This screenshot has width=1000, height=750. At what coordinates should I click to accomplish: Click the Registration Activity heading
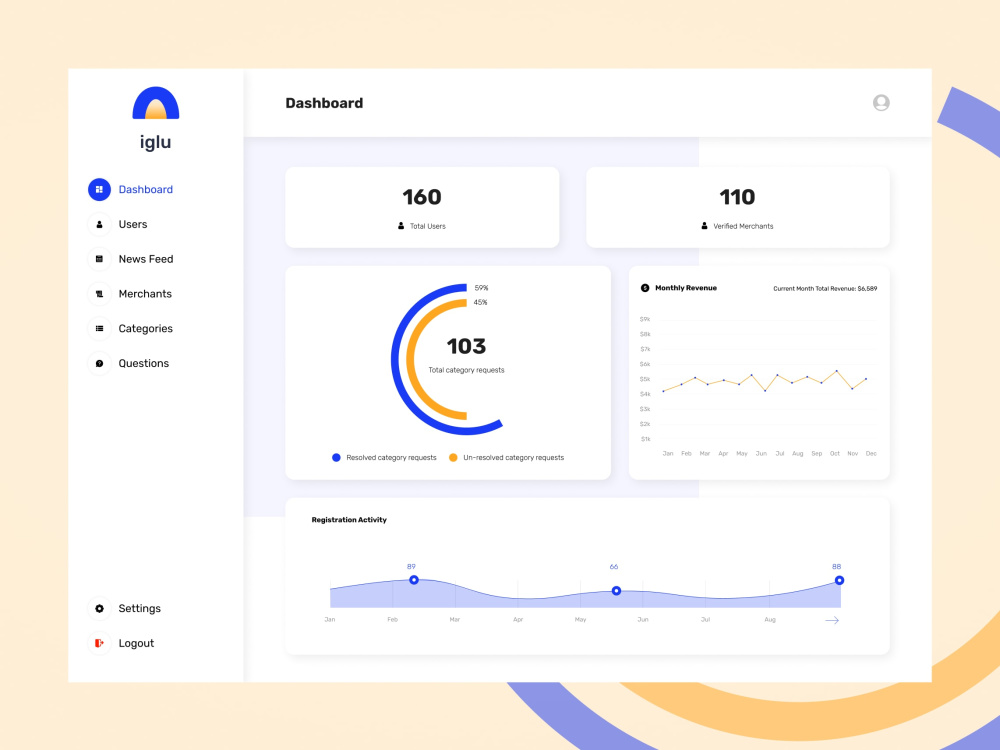(x=349, y=520)
